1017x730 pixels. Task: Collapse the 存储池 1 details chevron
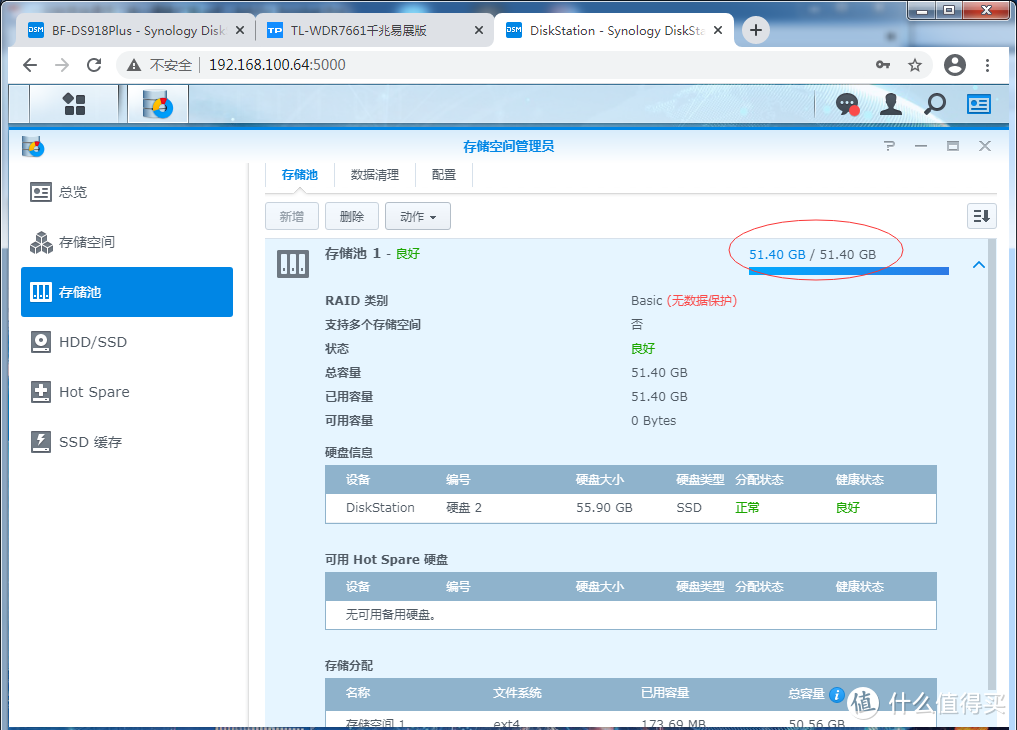pos(979,265)
